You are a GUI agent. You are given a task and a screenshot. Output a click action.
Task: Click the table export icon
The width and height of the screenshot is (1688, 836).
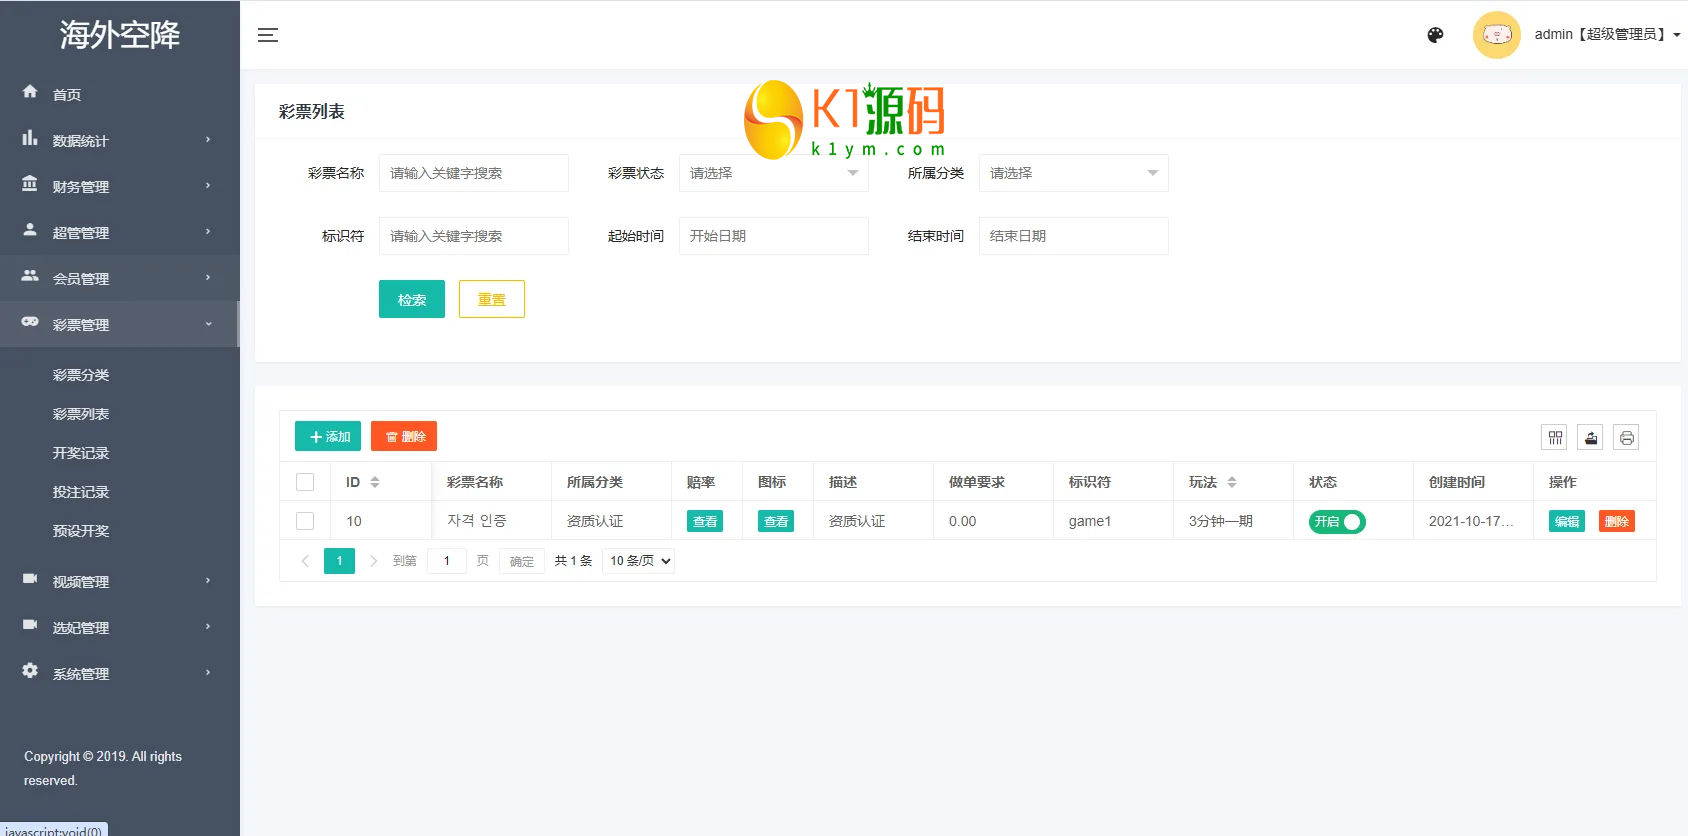(x=1591, y=437)
